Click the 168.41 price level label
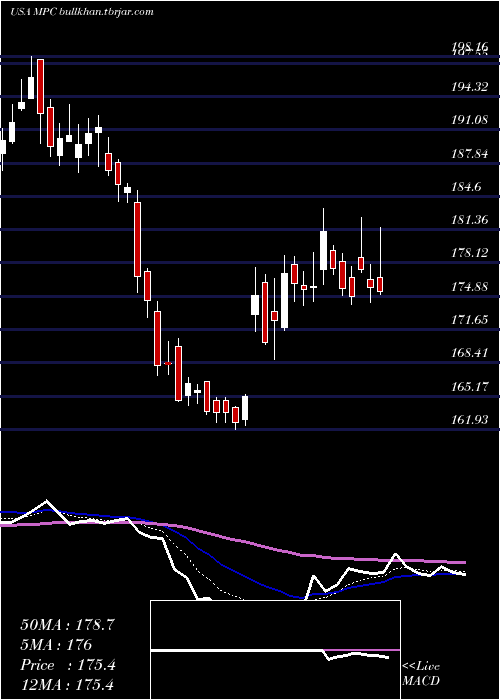The image size is (500, 700). pyautogui.click(x=469, y=353)
